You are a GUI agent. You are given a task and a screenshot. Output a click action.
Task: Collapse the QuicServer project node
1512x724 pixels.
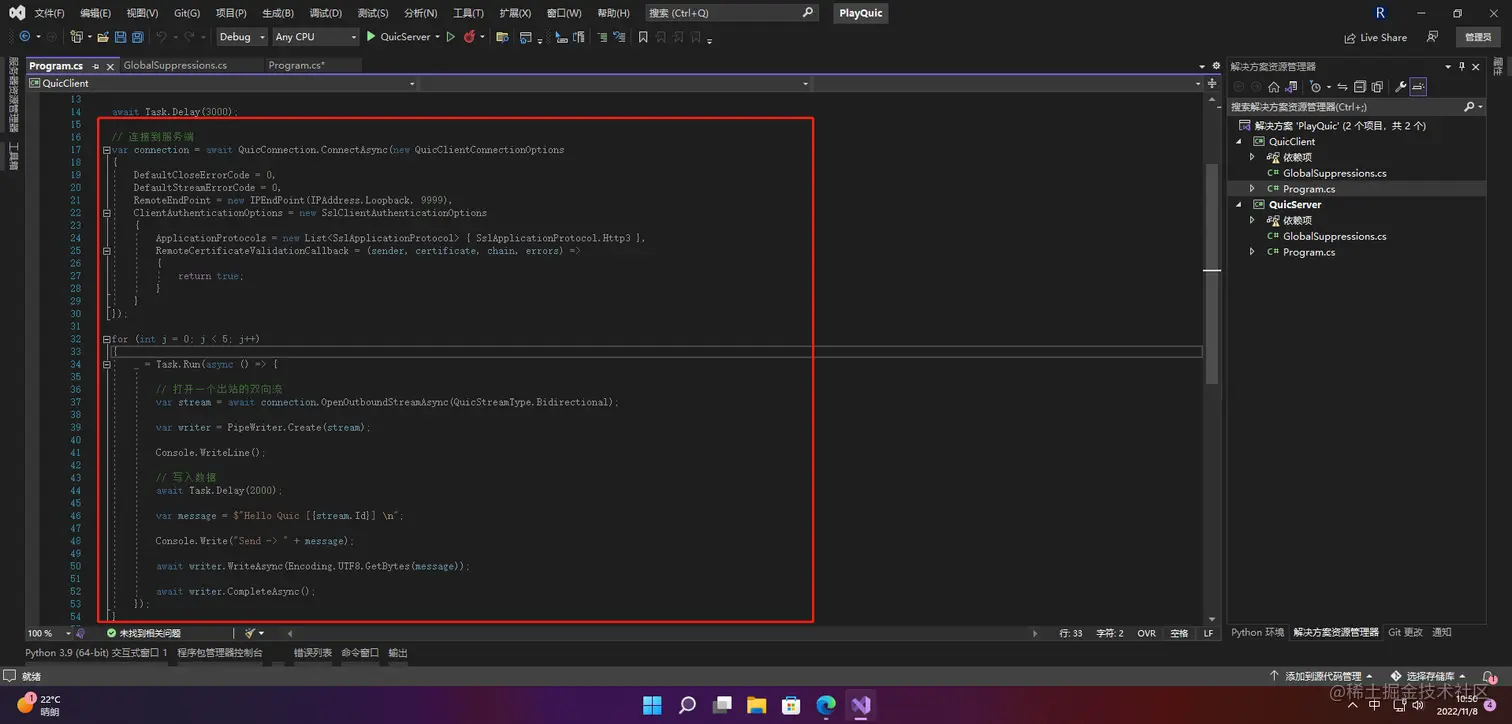pos(1239,205)
